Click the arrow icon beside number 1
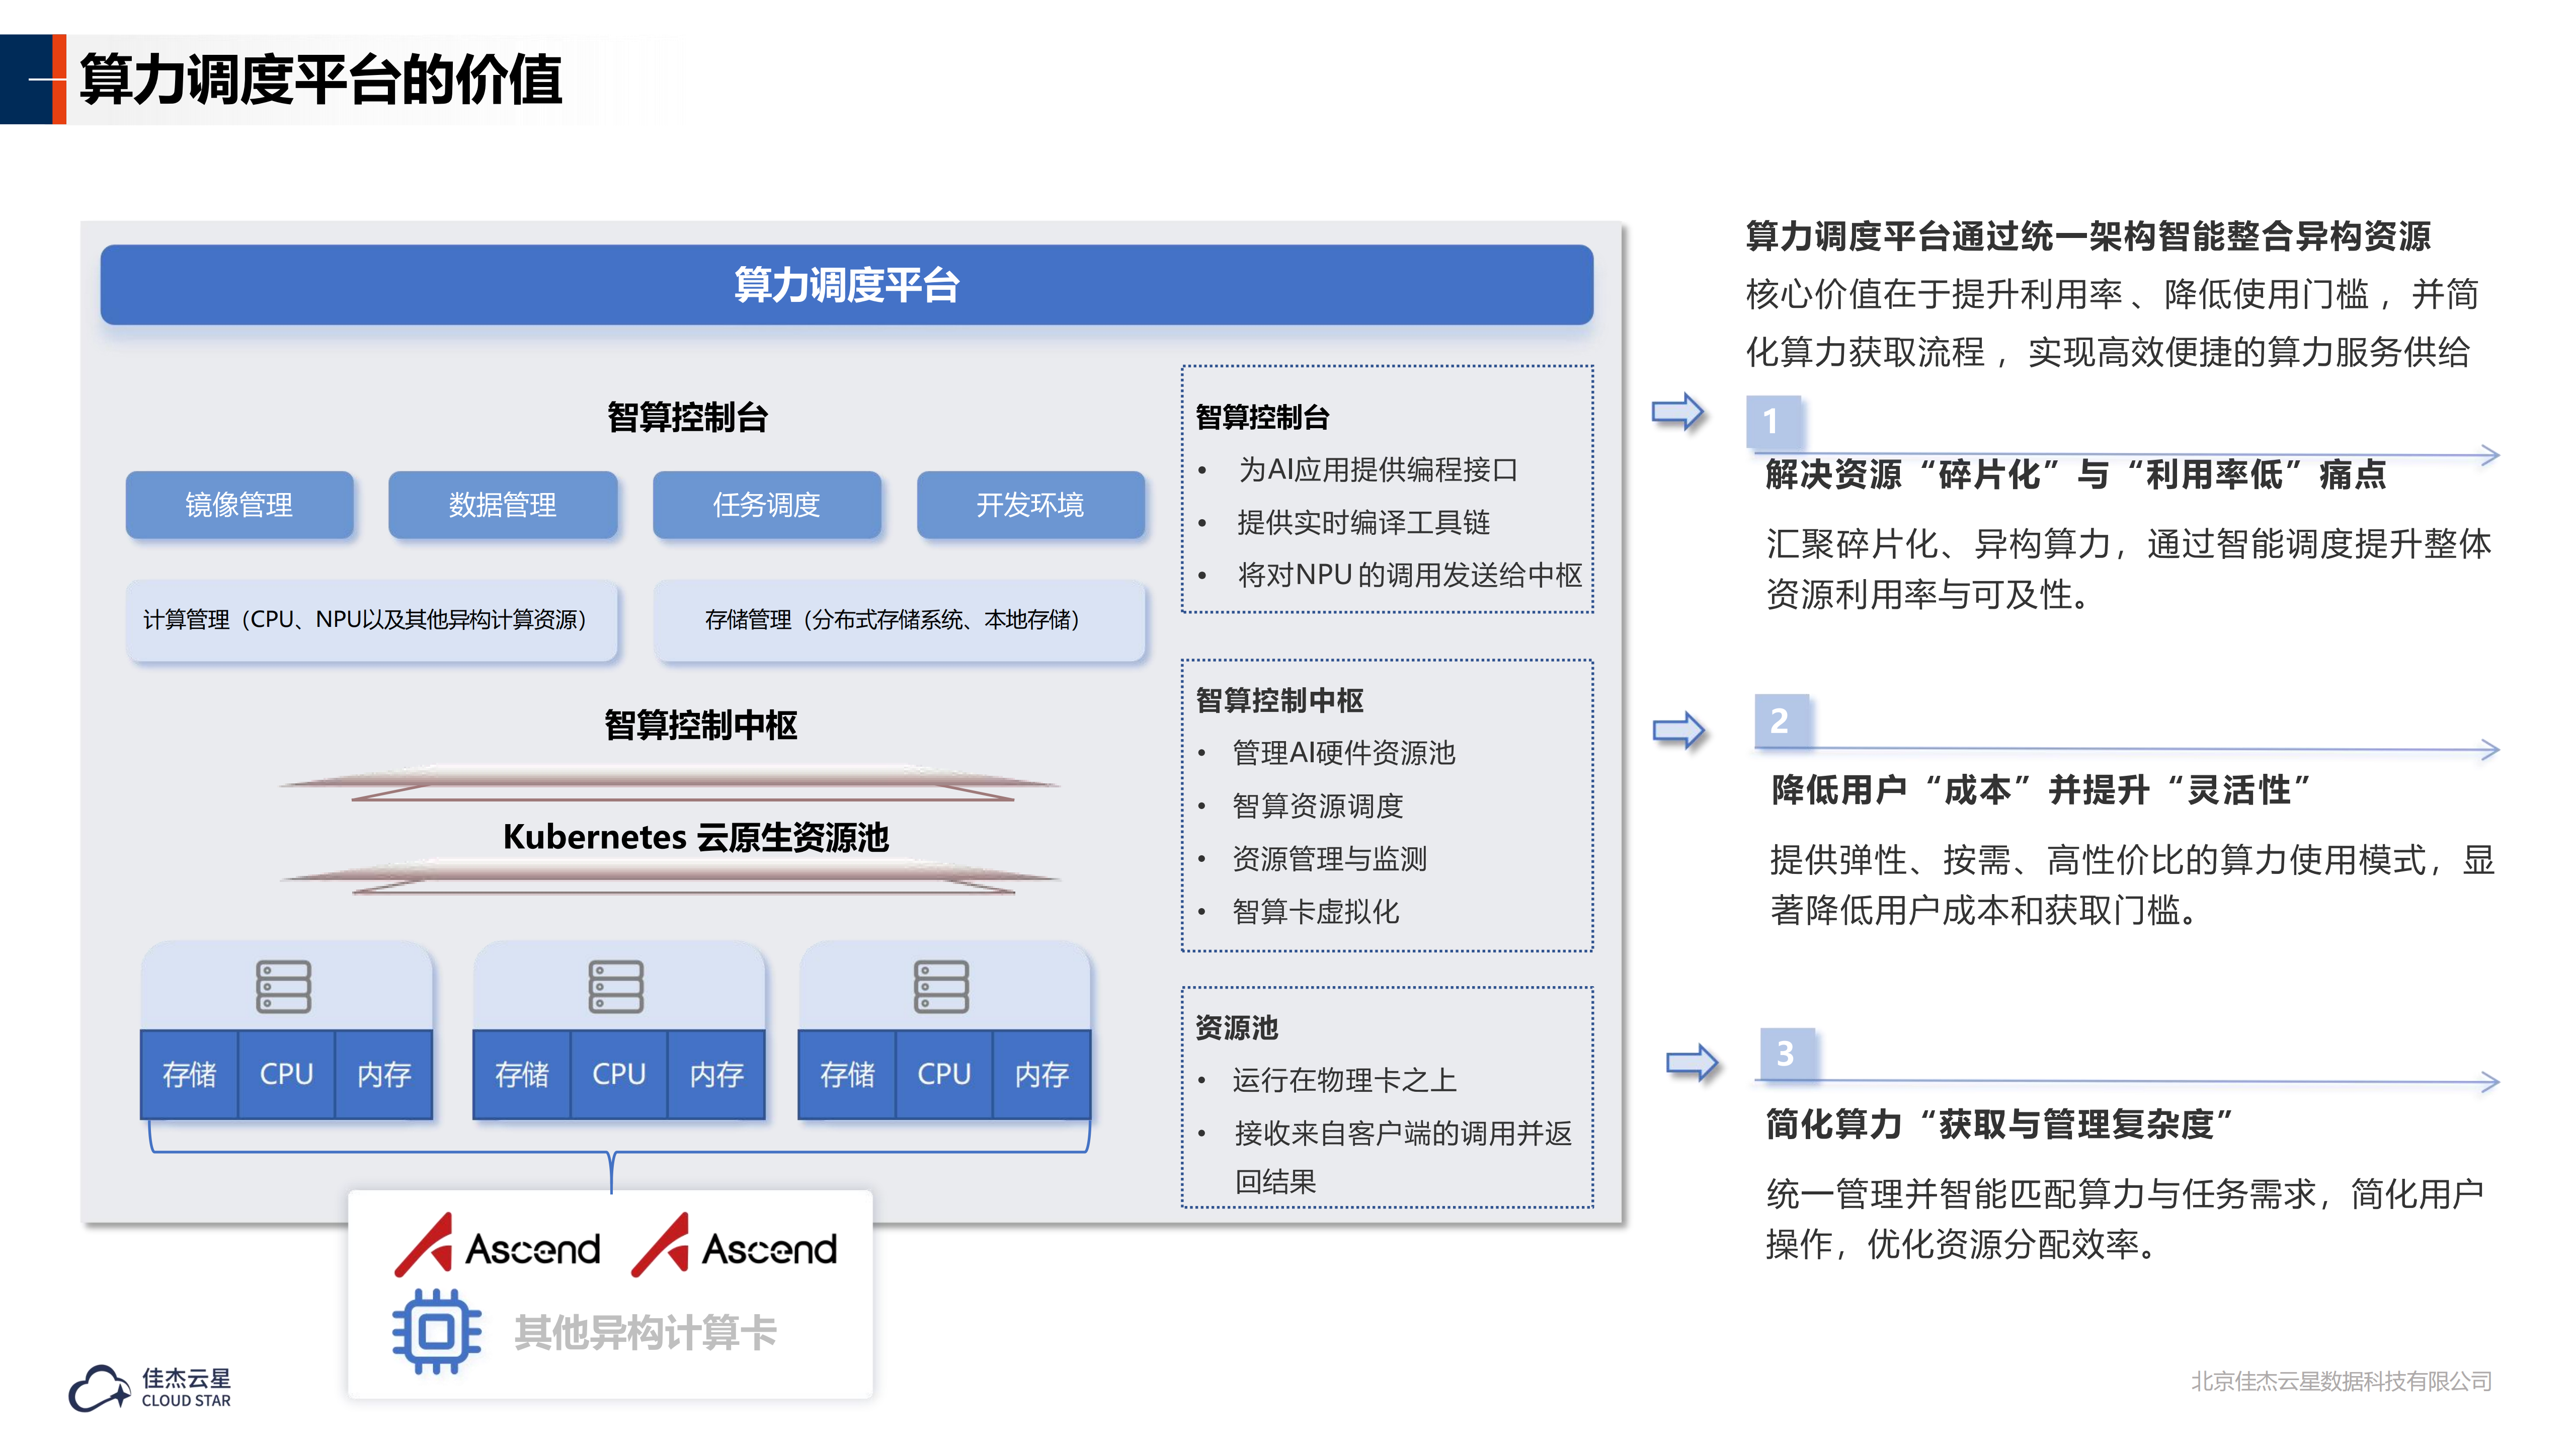This screenshot has height=1449, width=2576. [1678, 412]
